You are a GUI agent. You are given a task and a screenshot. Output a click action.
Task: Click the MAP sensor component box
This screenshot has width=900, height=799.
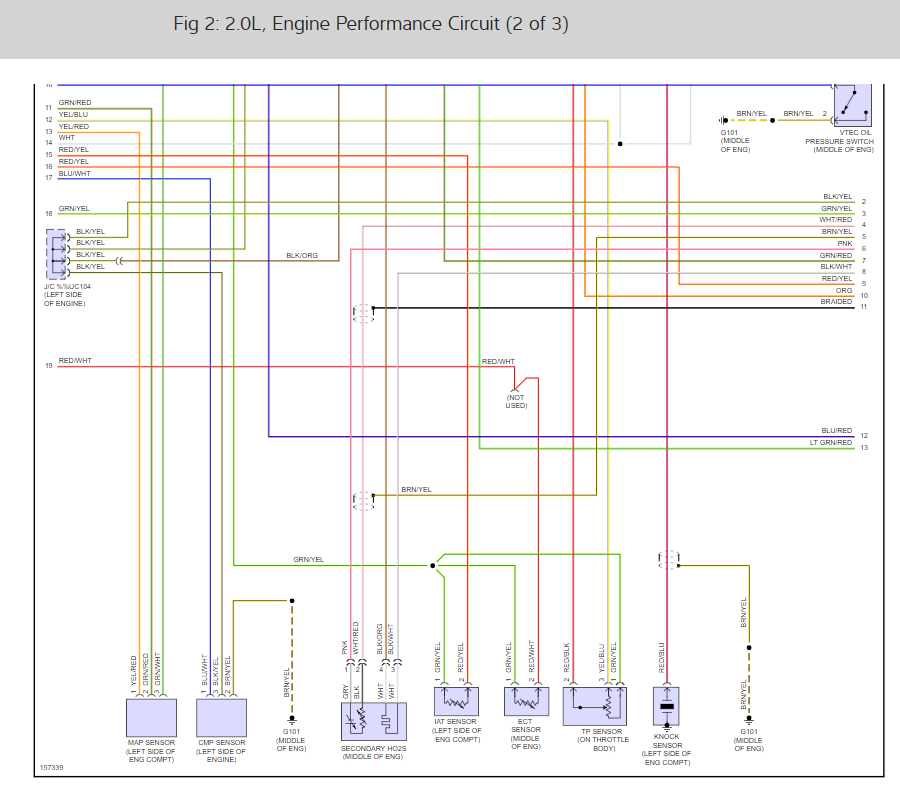tap(151, 717)
